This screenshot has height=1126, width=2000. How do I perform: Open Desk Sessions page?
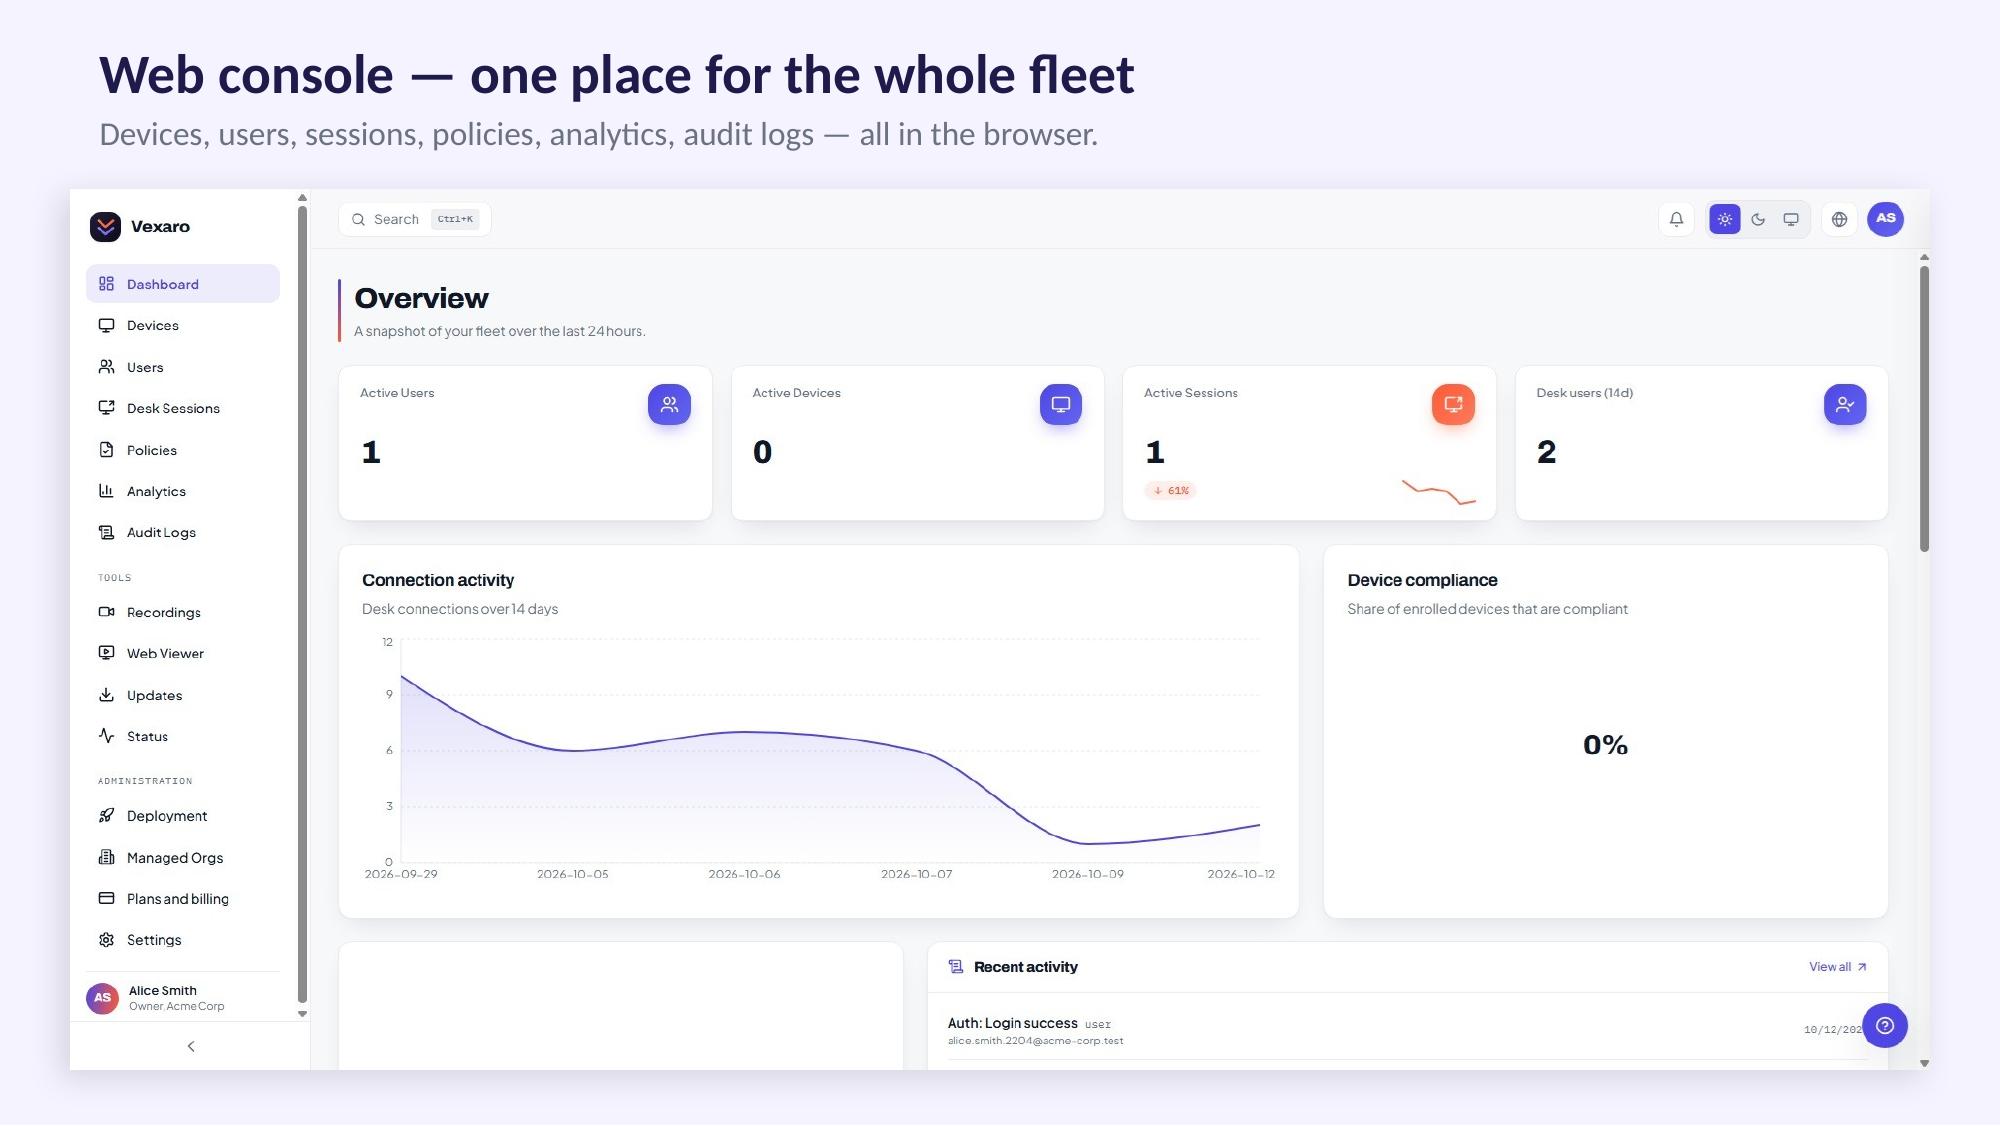pos(183,408)
